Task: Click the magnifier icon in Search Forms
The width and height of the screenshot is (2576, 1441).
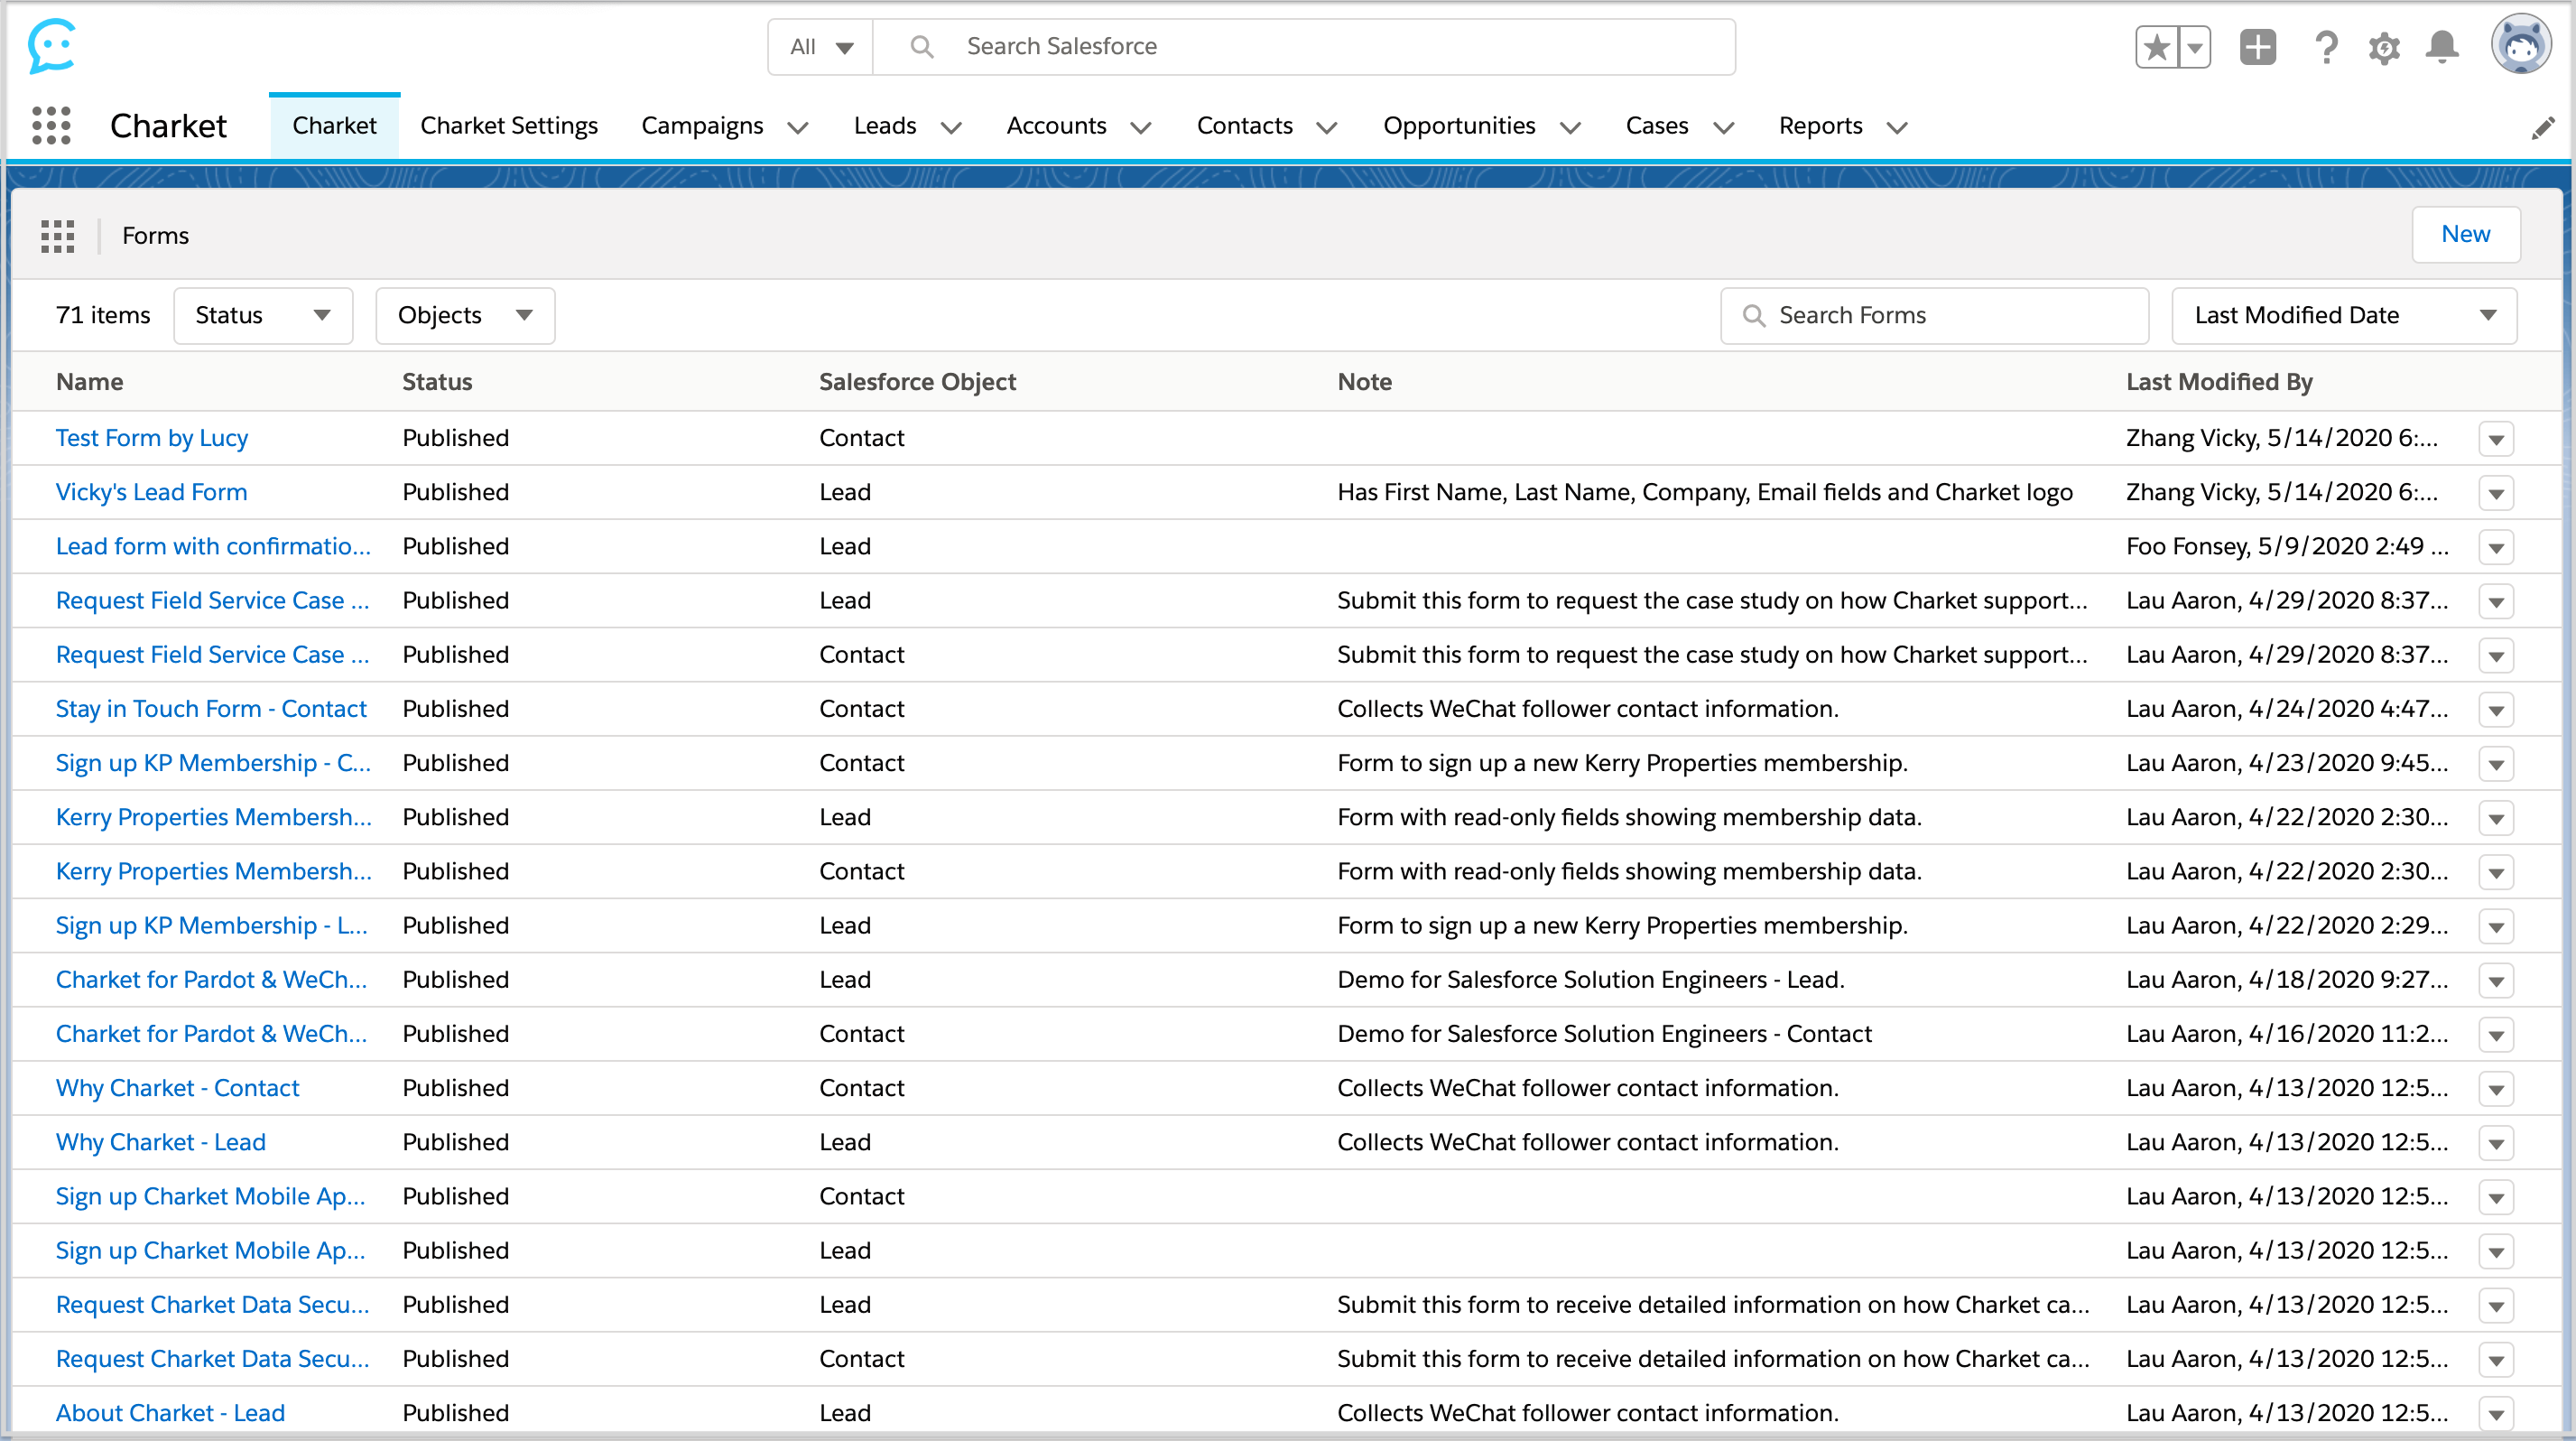Action: 1753,316
